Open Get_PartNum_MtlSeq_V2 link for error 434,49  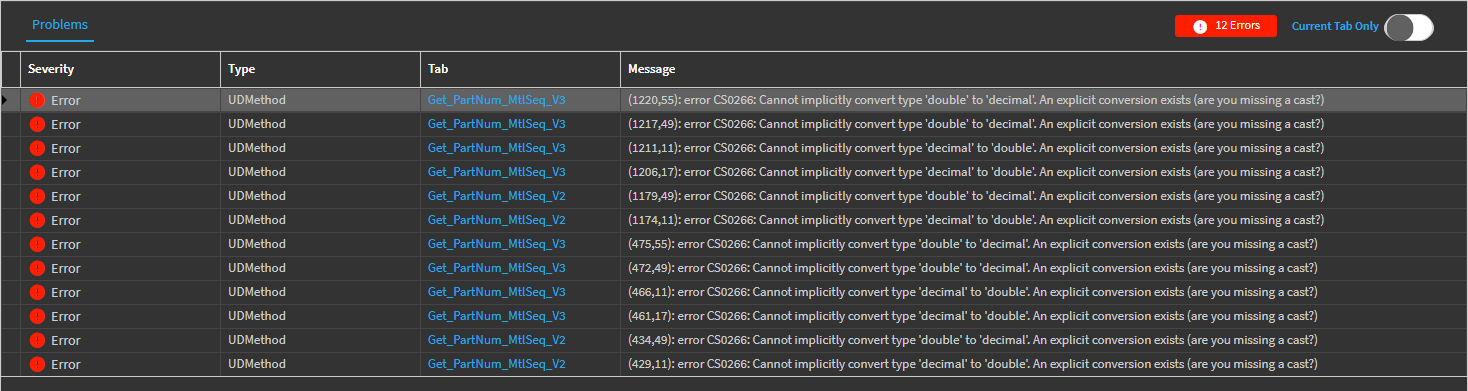497,340
